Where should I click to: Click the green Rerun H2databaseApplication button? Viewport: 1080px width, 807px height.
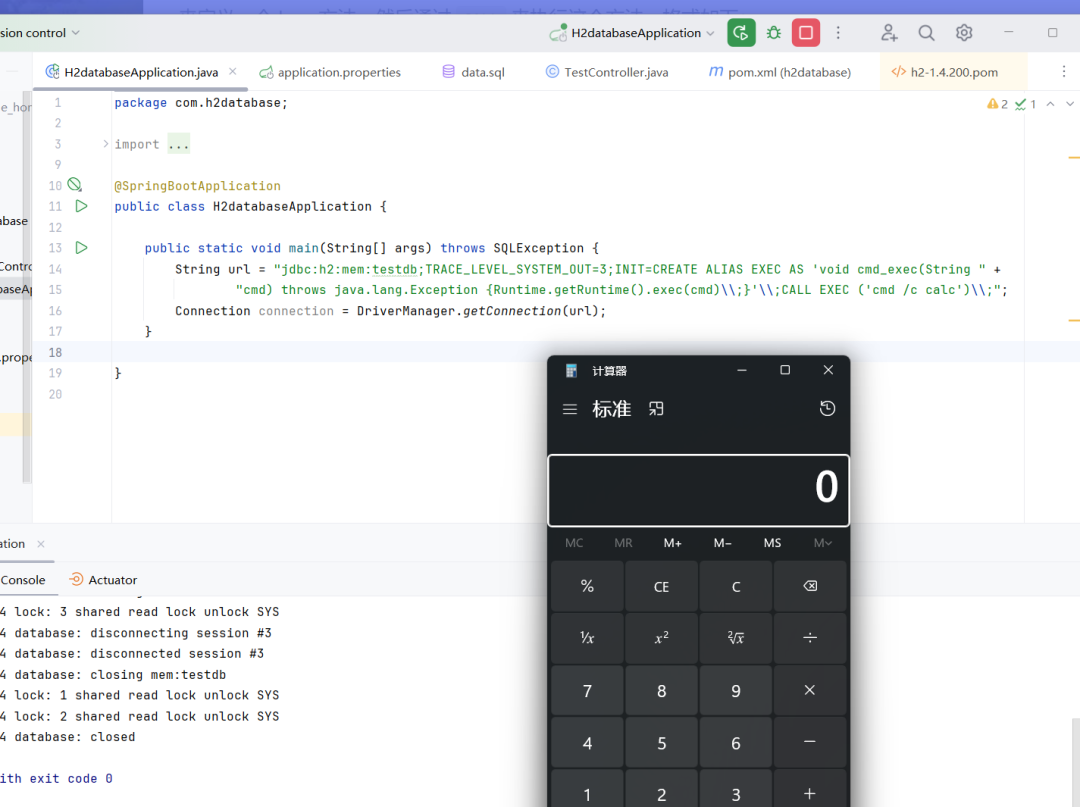[x=741, y=33]
